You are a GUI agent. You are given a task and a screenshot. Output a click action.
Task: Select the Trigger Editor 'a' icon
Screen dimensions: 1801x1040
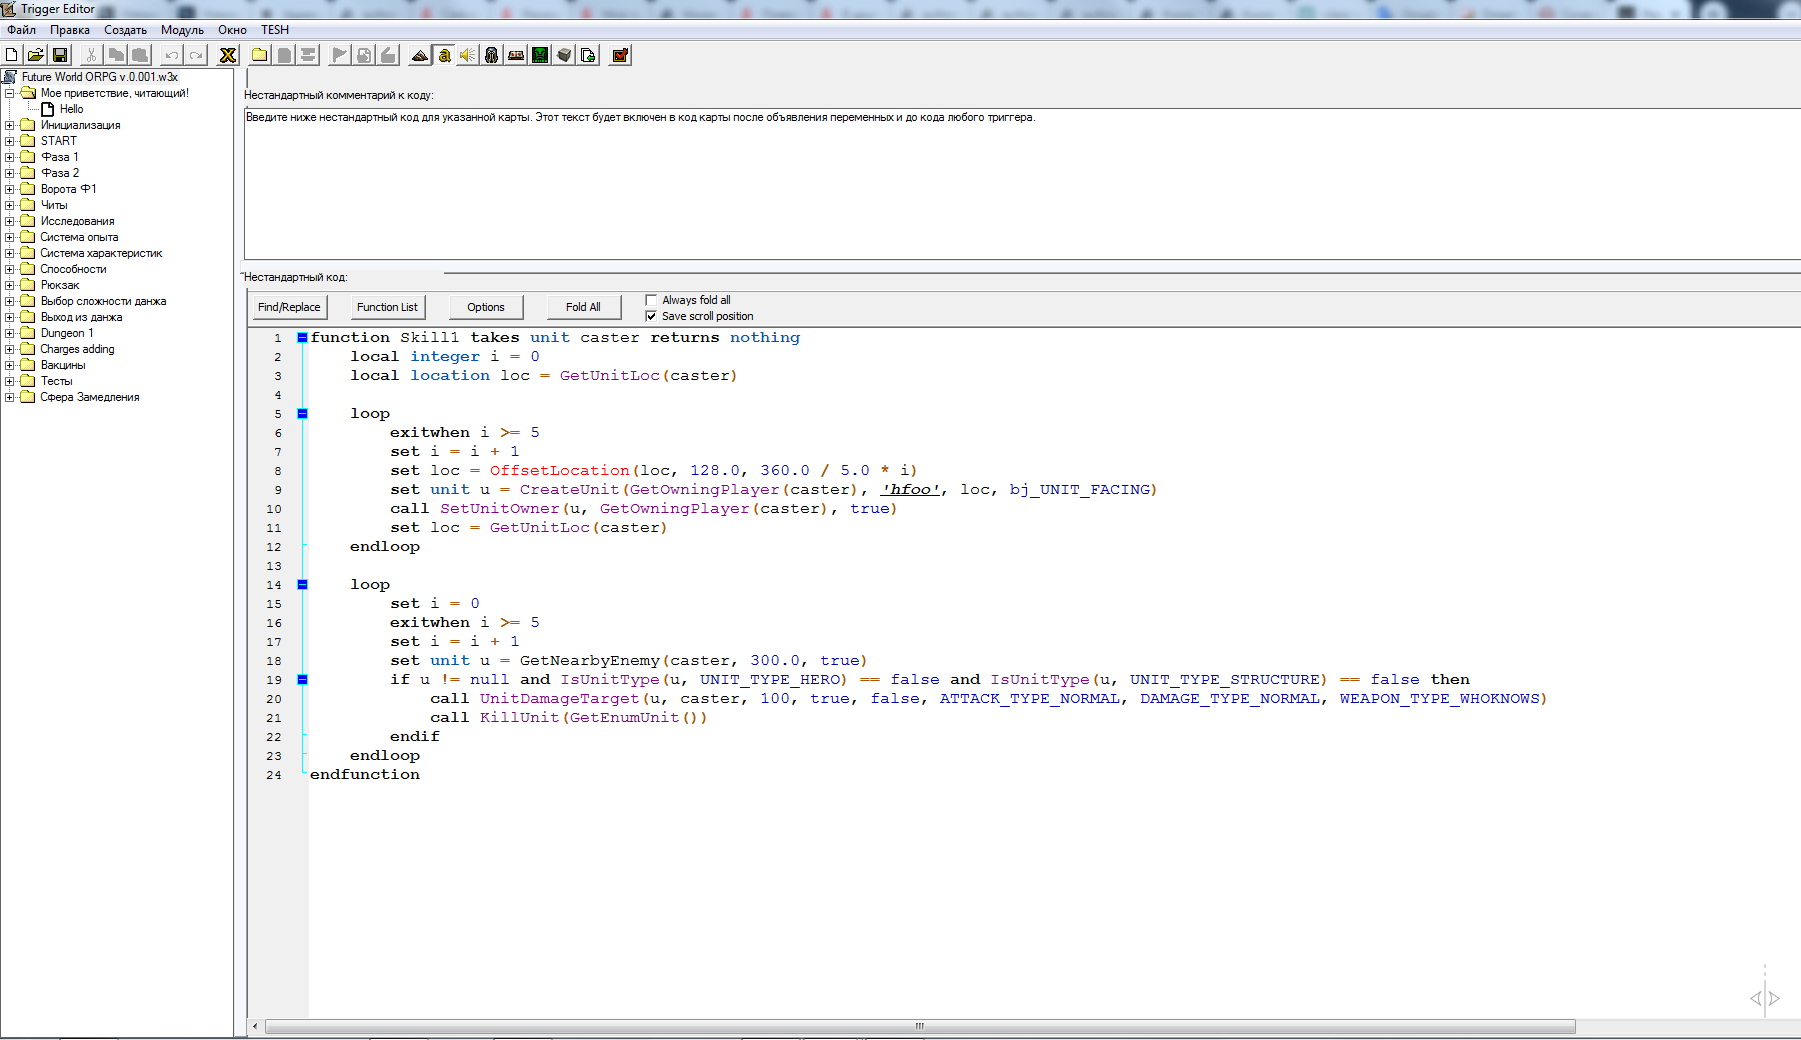[x=444, y=55]
